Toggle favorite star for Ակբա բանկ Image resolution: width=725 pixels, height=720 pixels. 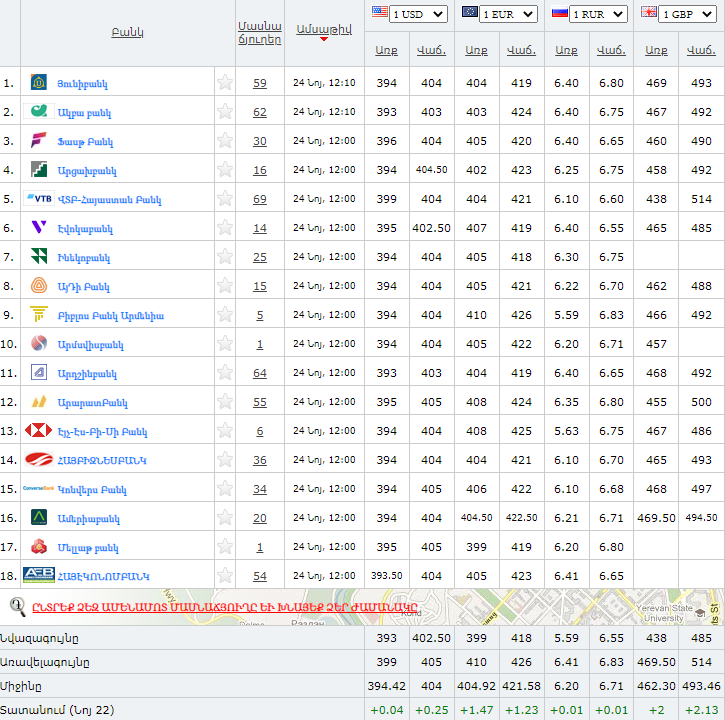225,111
